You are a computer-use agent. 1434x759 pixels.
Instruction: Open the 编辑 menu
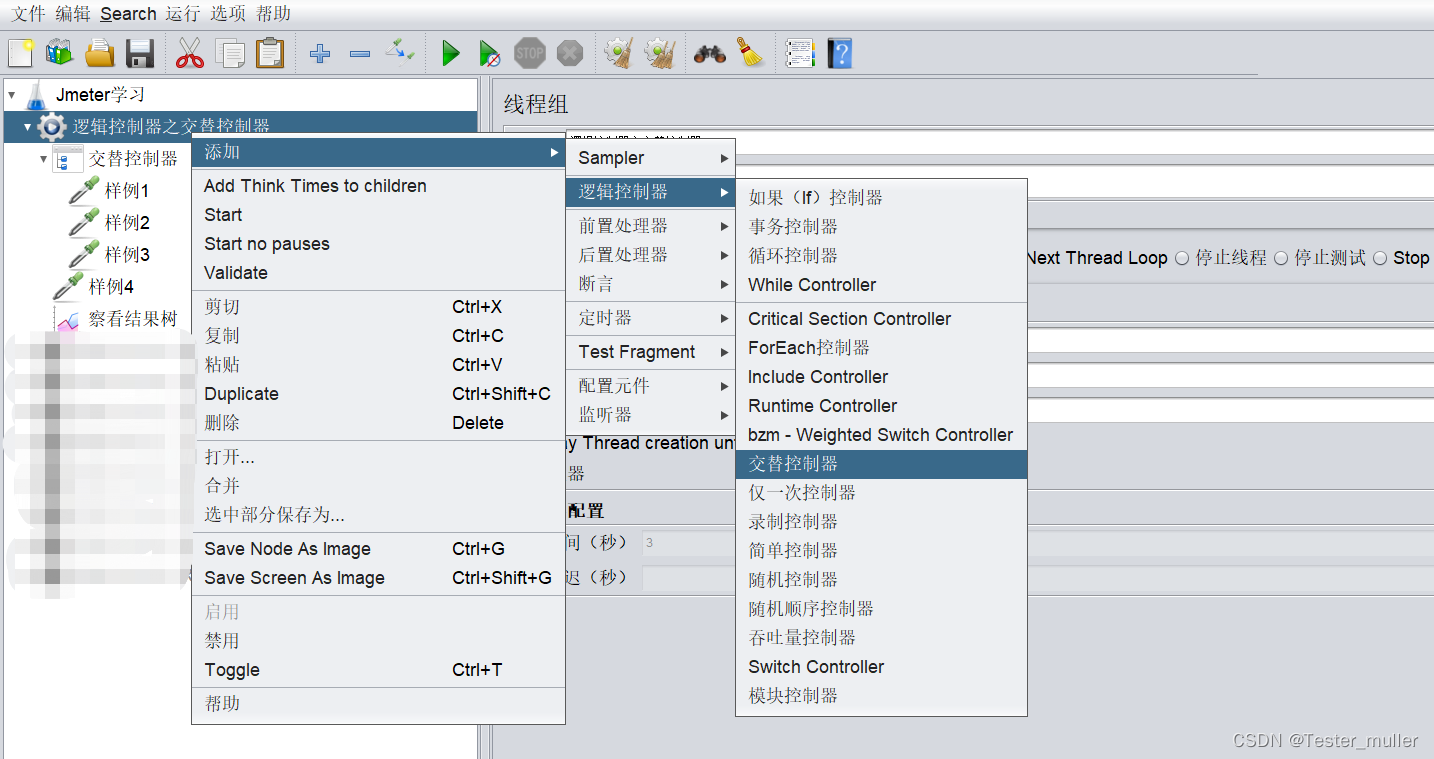pyautogui.click(x=72, y=14)
